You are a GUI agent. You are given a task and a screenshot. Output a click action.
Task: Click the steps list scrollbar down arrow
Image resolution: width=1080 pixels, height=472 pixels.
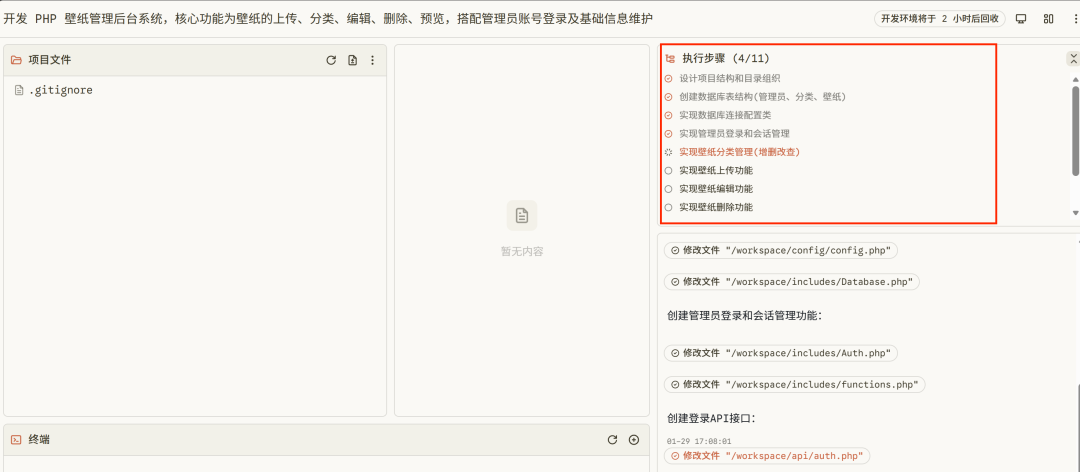coord(1076,213)
